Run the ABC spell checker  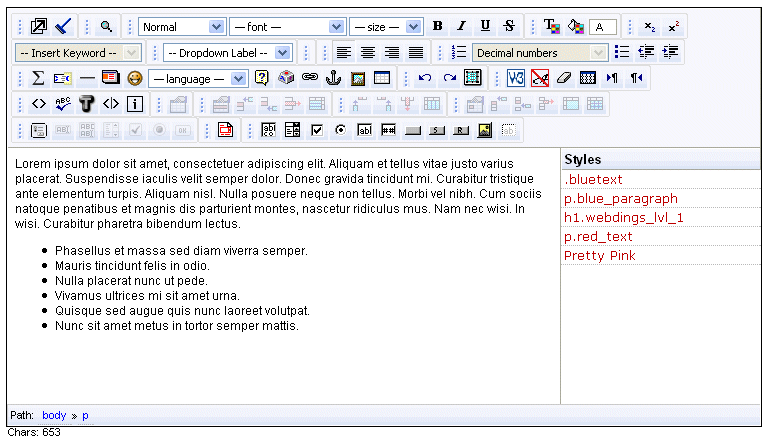pos(63,104)
